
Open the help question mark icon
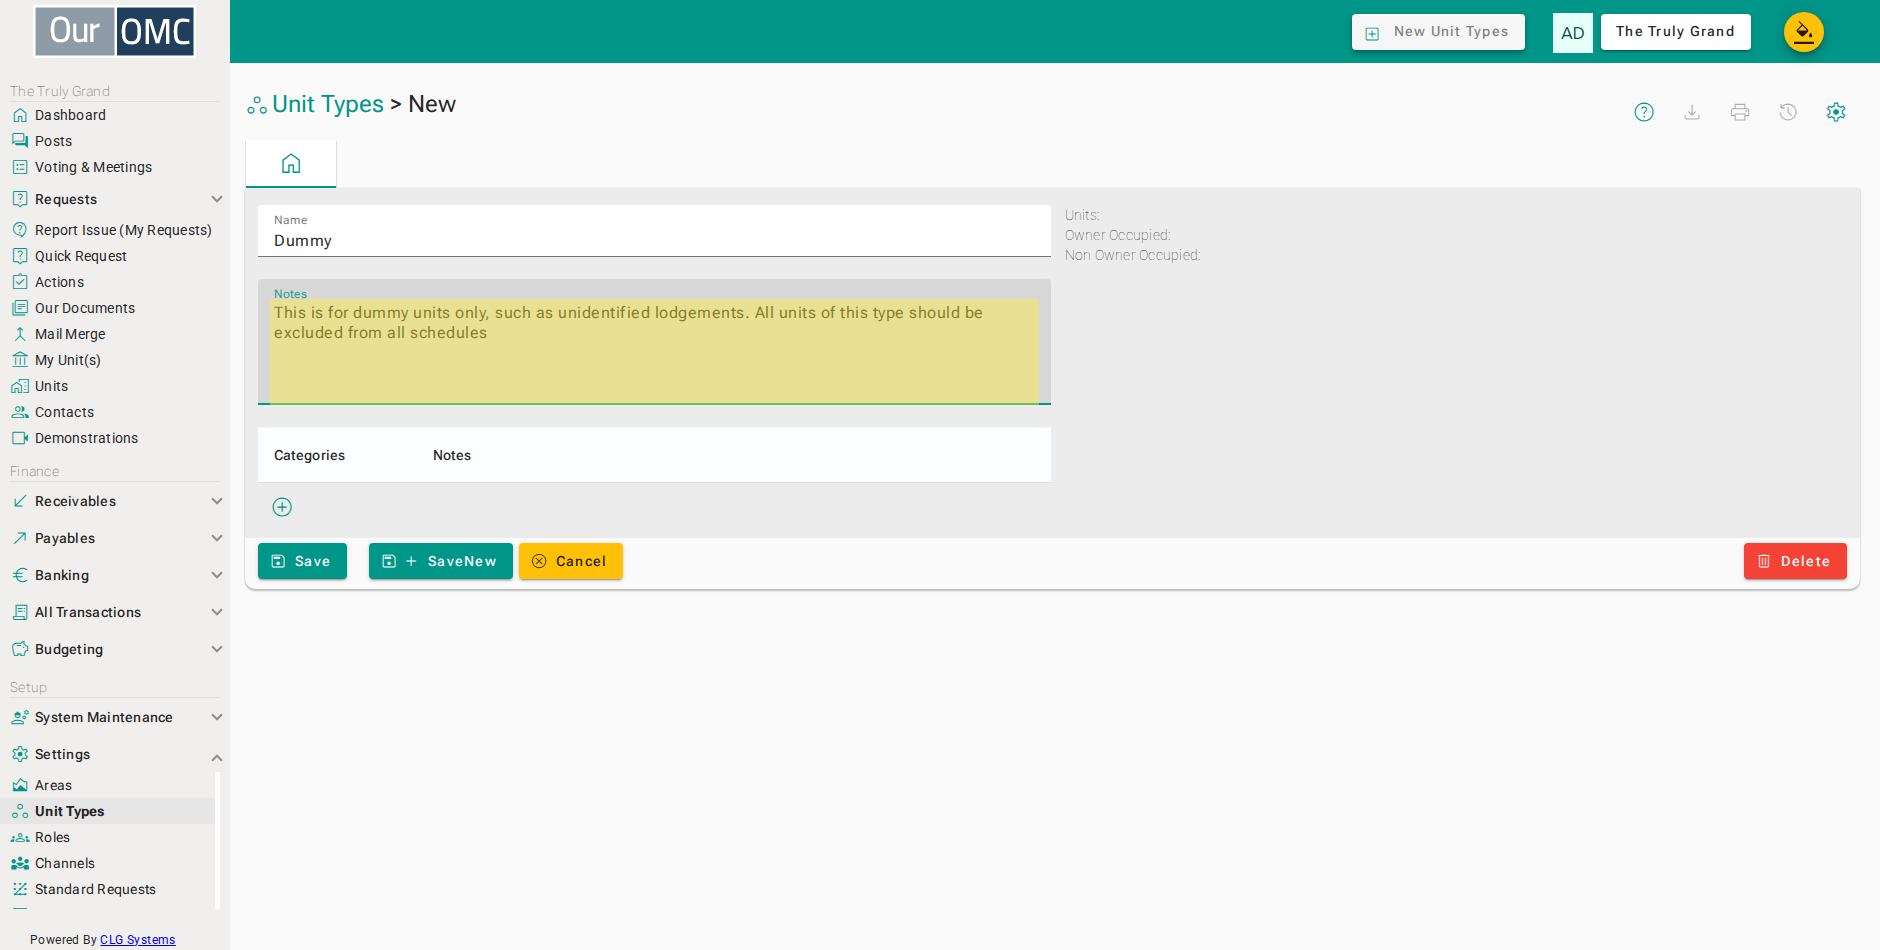tap(1644, 112)
